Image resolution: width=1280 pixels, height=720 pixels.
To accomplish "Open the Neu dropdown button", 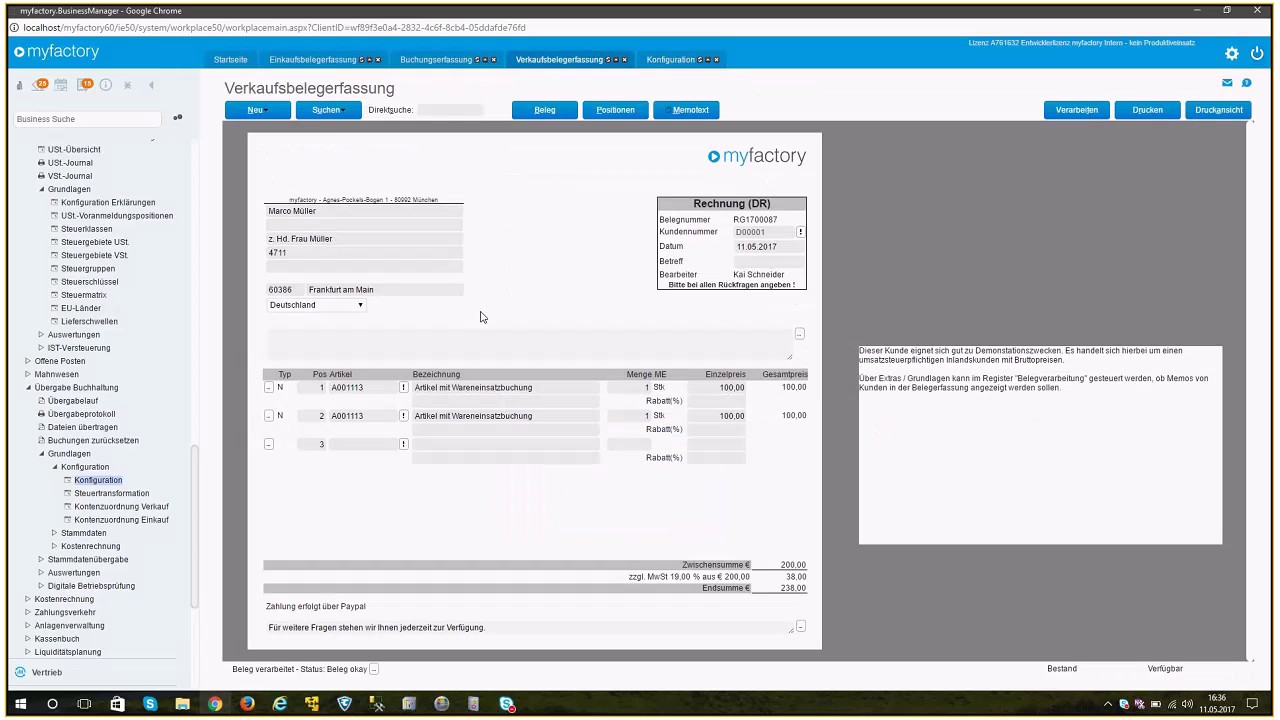I will click(258, 110).
